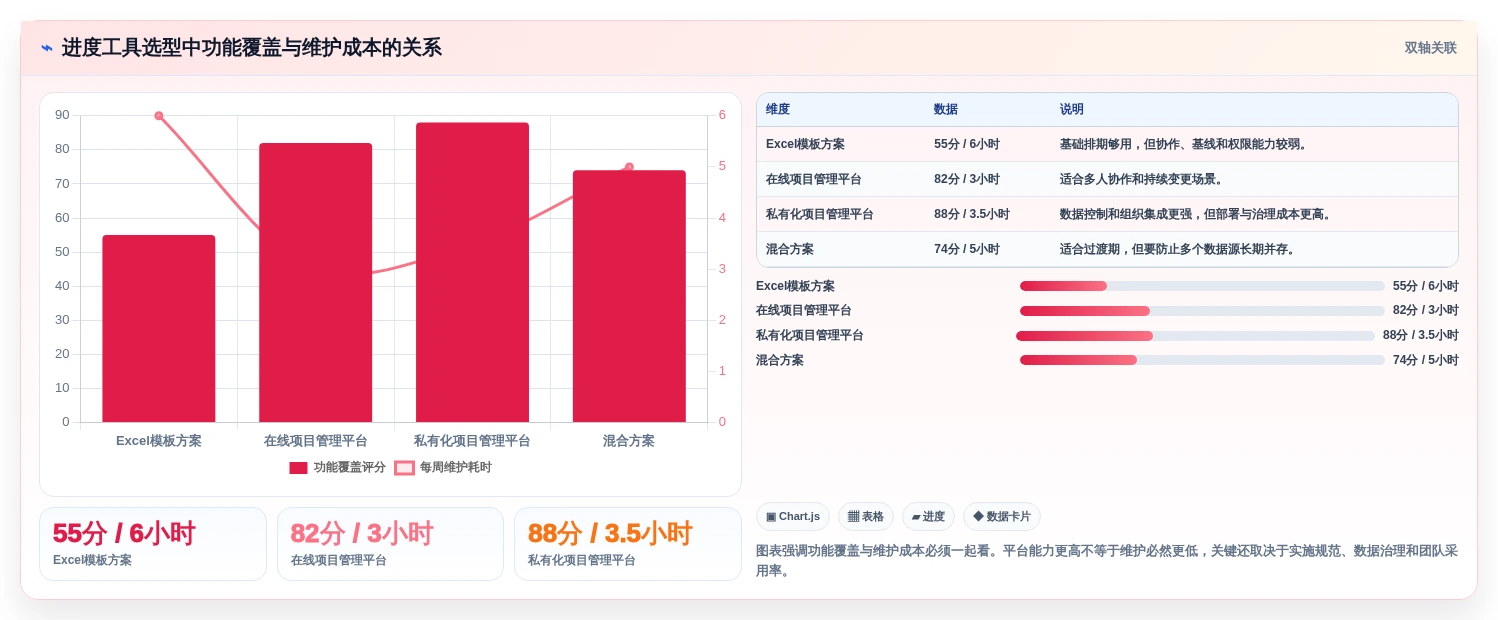Click x-axis label Excel模板方案

pyautogui.click(x=159, y=440)
